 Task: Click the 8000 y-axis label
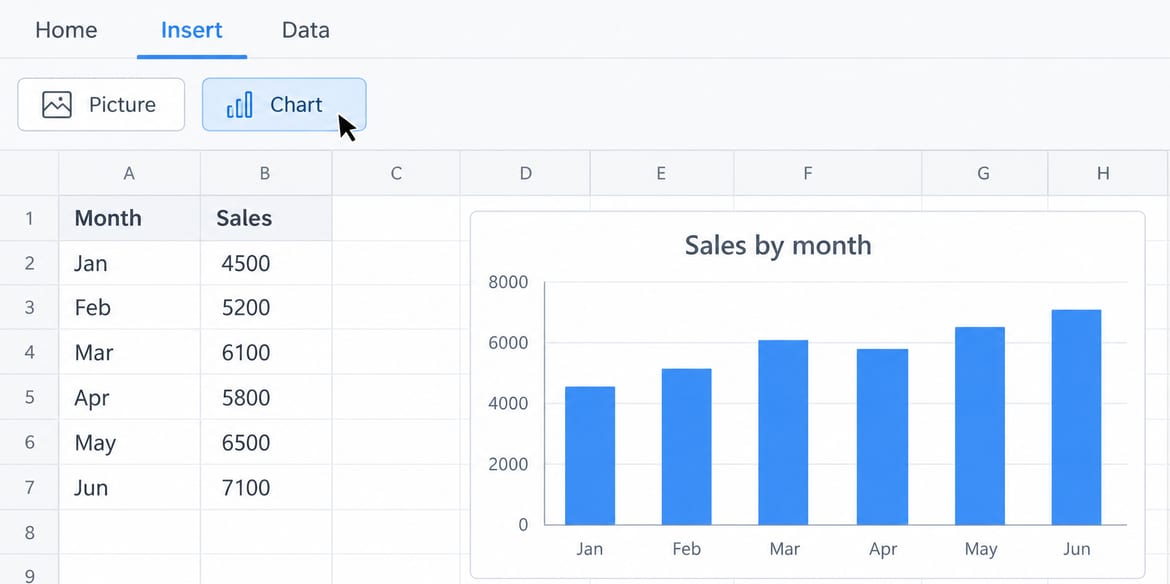pyautogui.click(x=508, y=282)
